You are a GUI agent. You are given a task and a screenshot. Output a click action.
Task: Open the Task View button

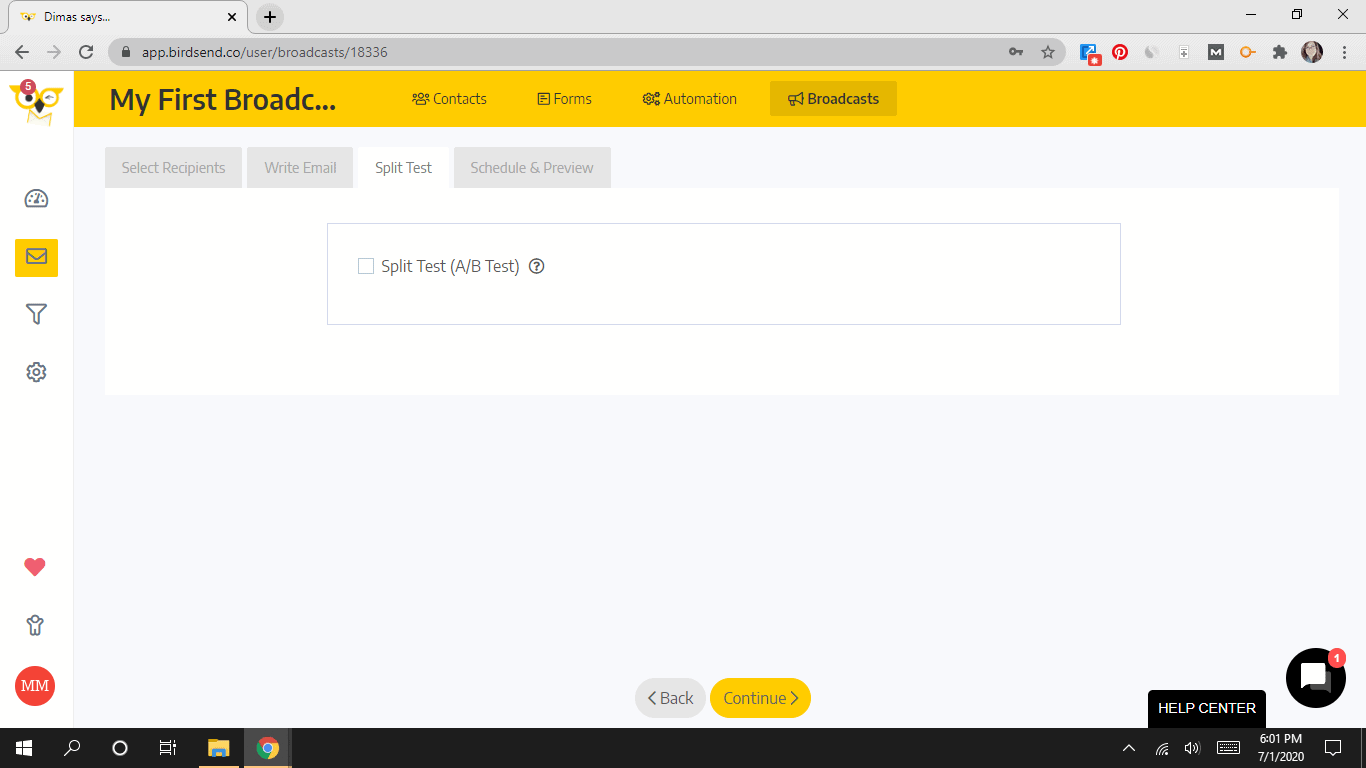(168, 748)
